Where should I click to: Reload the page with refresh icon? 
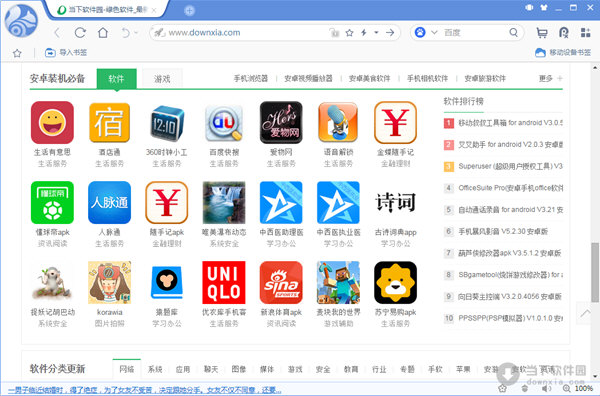pyautogui.click(x=80, y=33)
